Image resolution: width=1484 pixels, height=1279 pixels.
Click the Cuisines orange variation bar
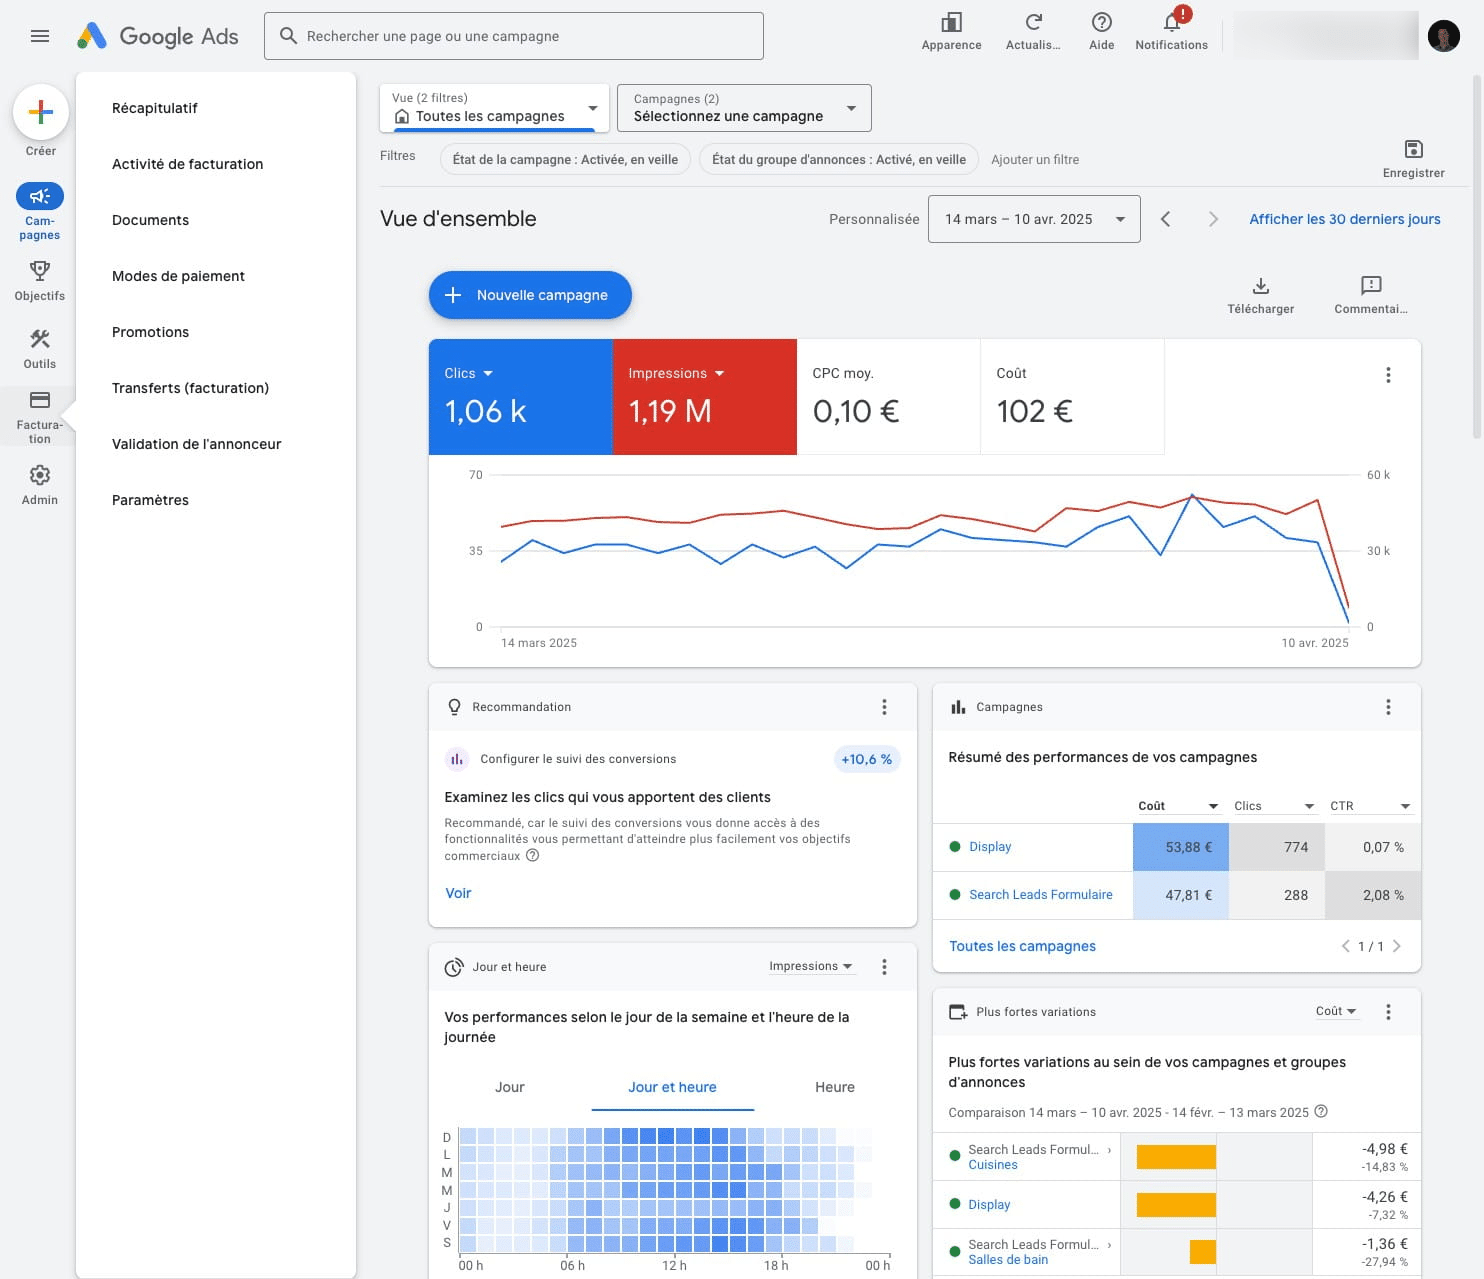[x=1176, y=1157]
